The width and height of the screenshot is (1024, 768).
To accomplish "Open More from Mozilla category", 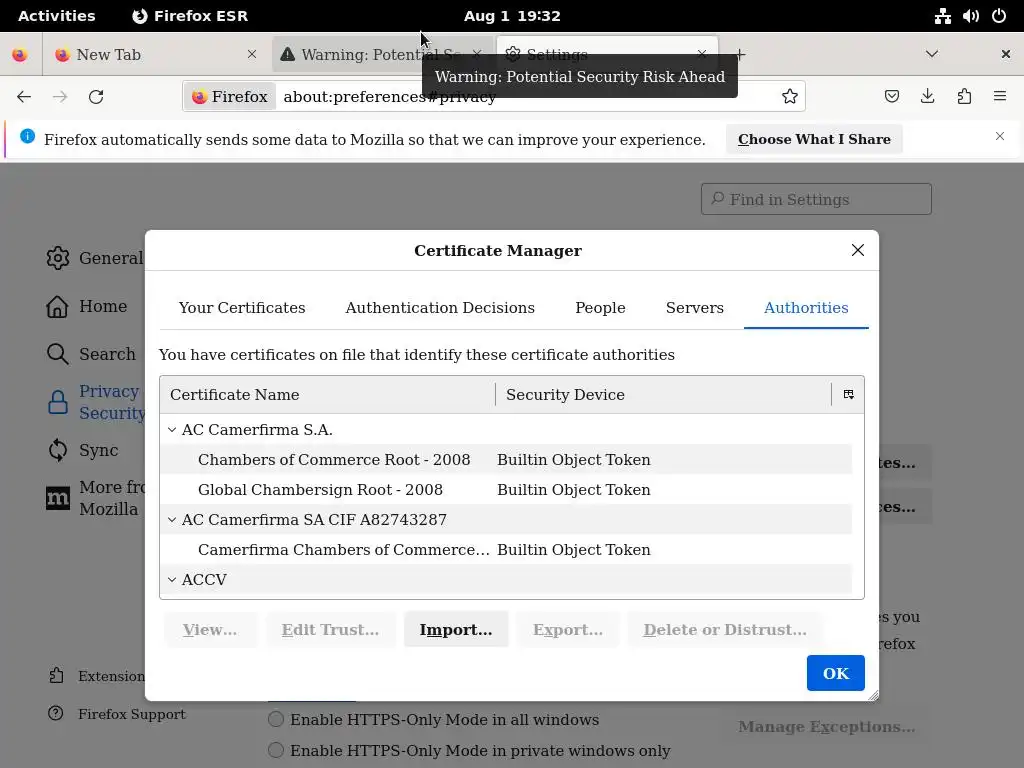I will [x=95, y=498].
